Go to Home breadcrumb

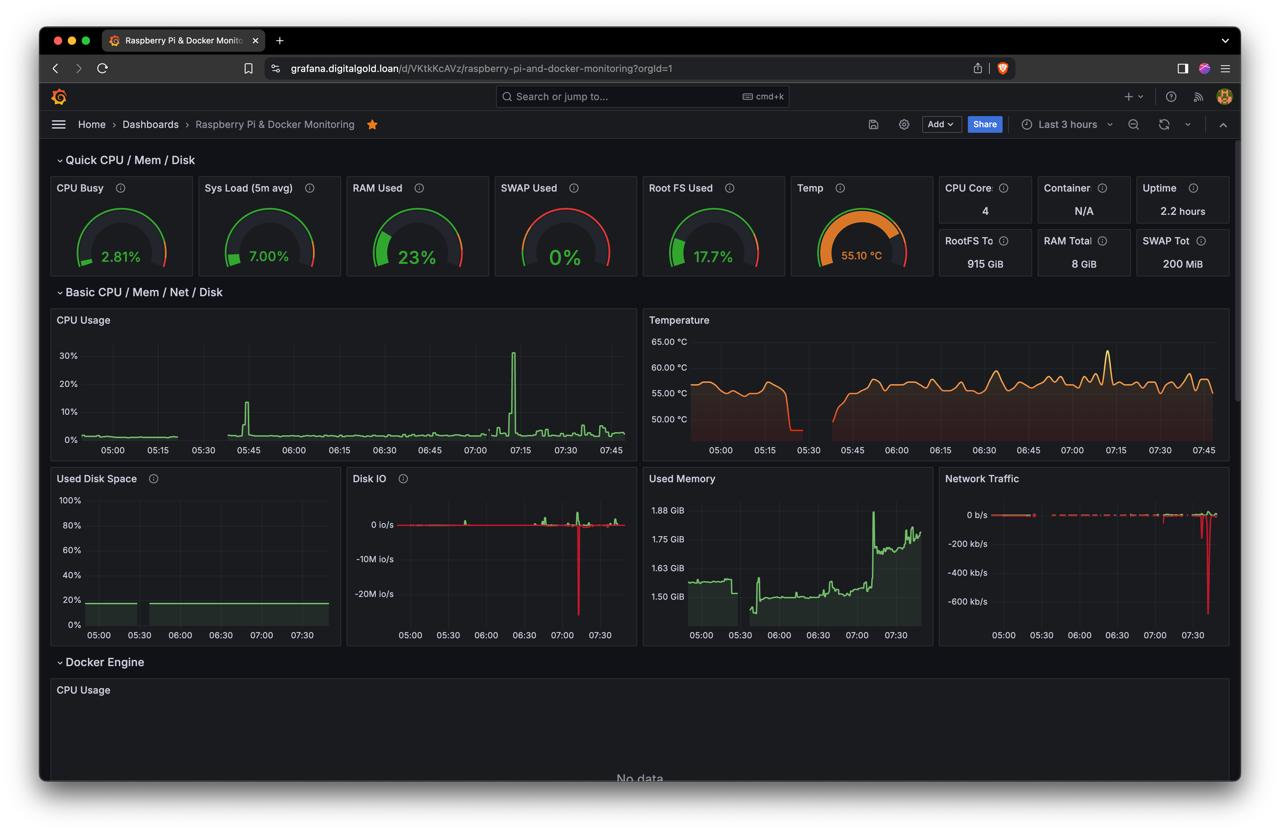tap(92, 124)
